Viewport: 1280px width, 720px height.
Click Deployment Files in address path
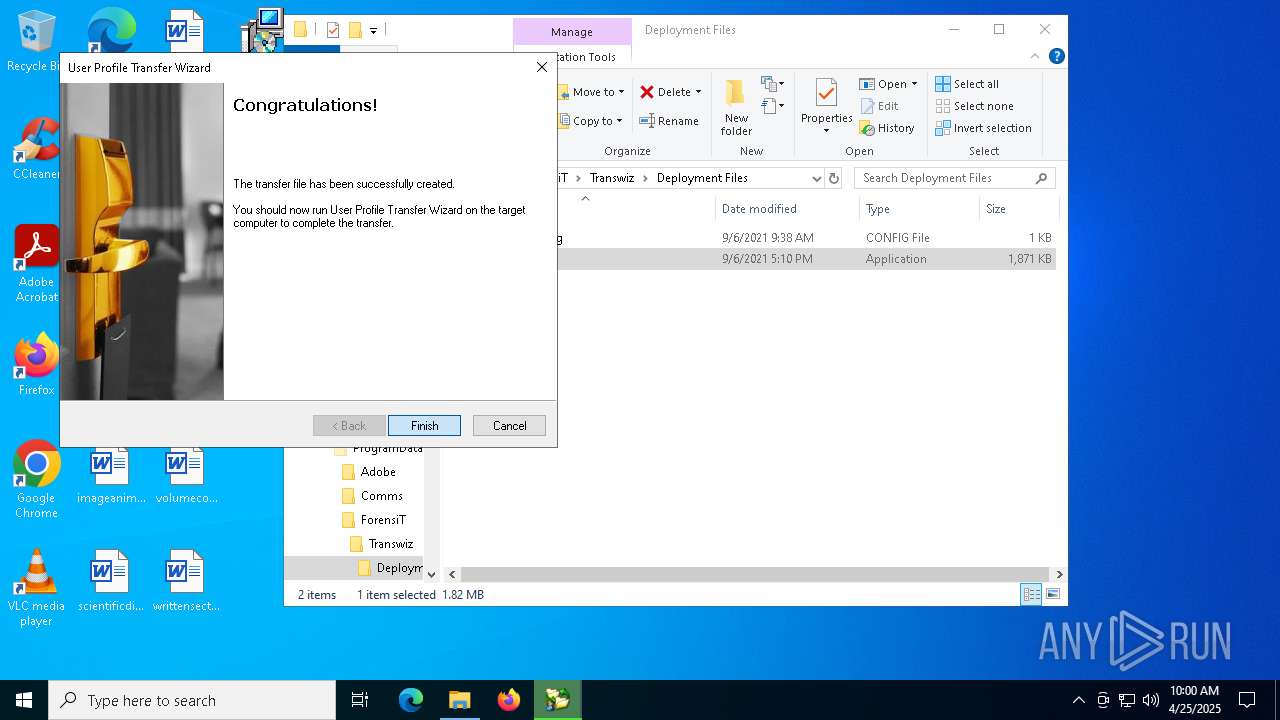702,178
